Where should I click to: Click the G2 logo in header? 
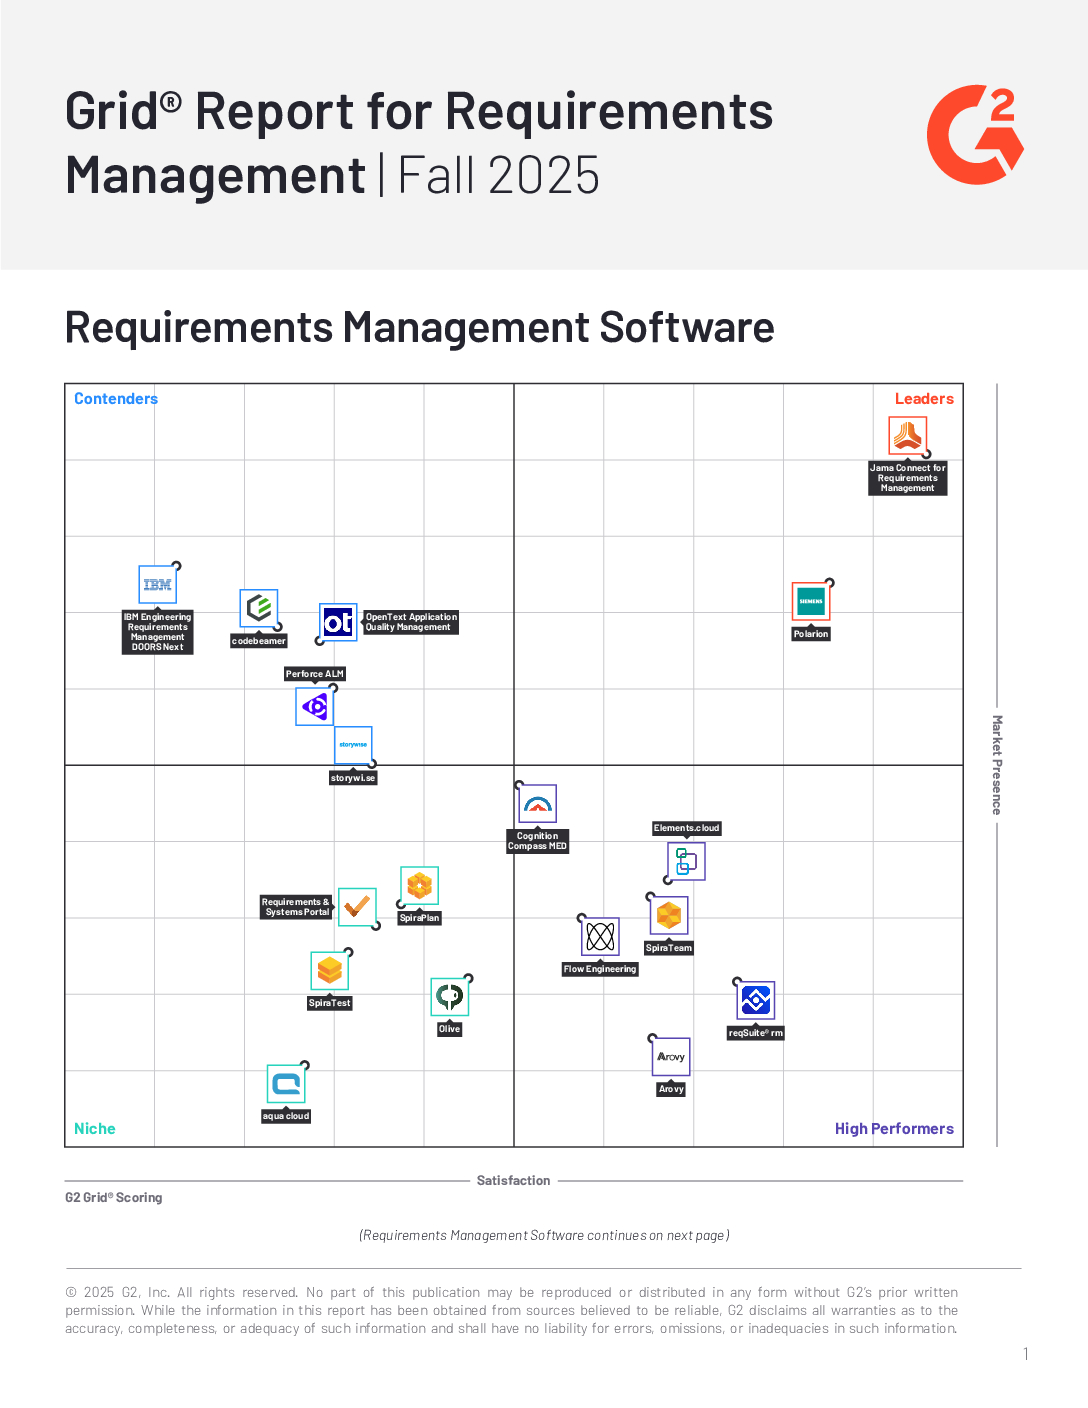click(975, 135)
